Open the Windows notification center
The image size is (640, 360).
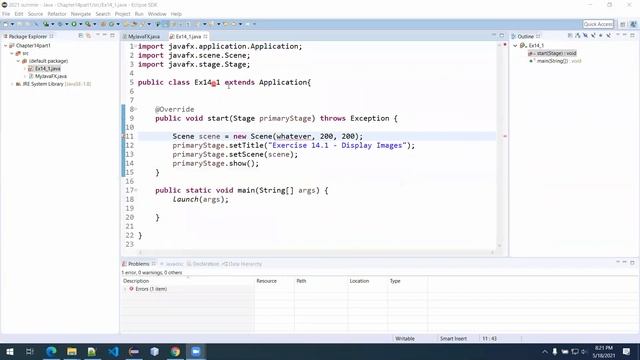pos(627,351)
